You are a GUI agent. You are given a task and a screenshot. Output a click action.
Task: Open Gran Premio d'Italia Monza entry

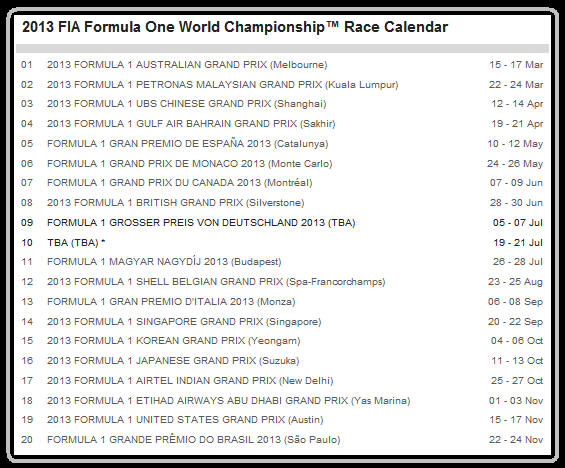point(171,302)
